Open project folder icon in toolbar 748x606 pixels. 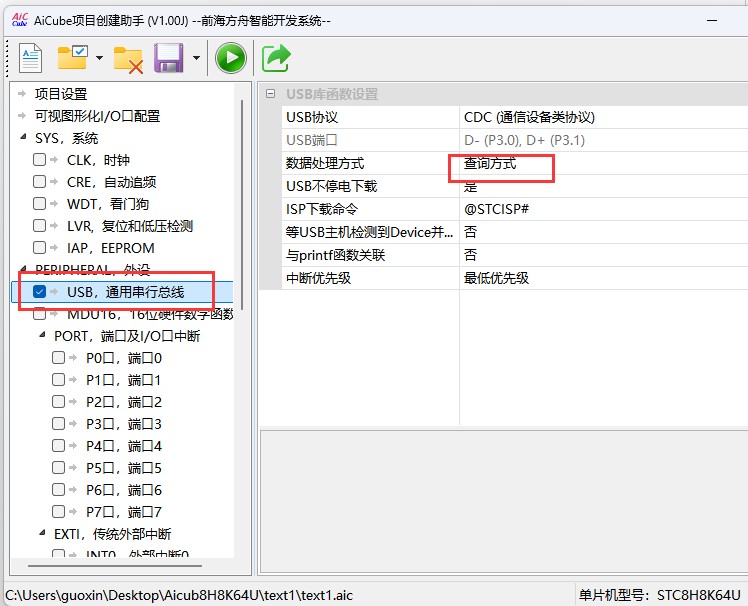tap(73, 58)
